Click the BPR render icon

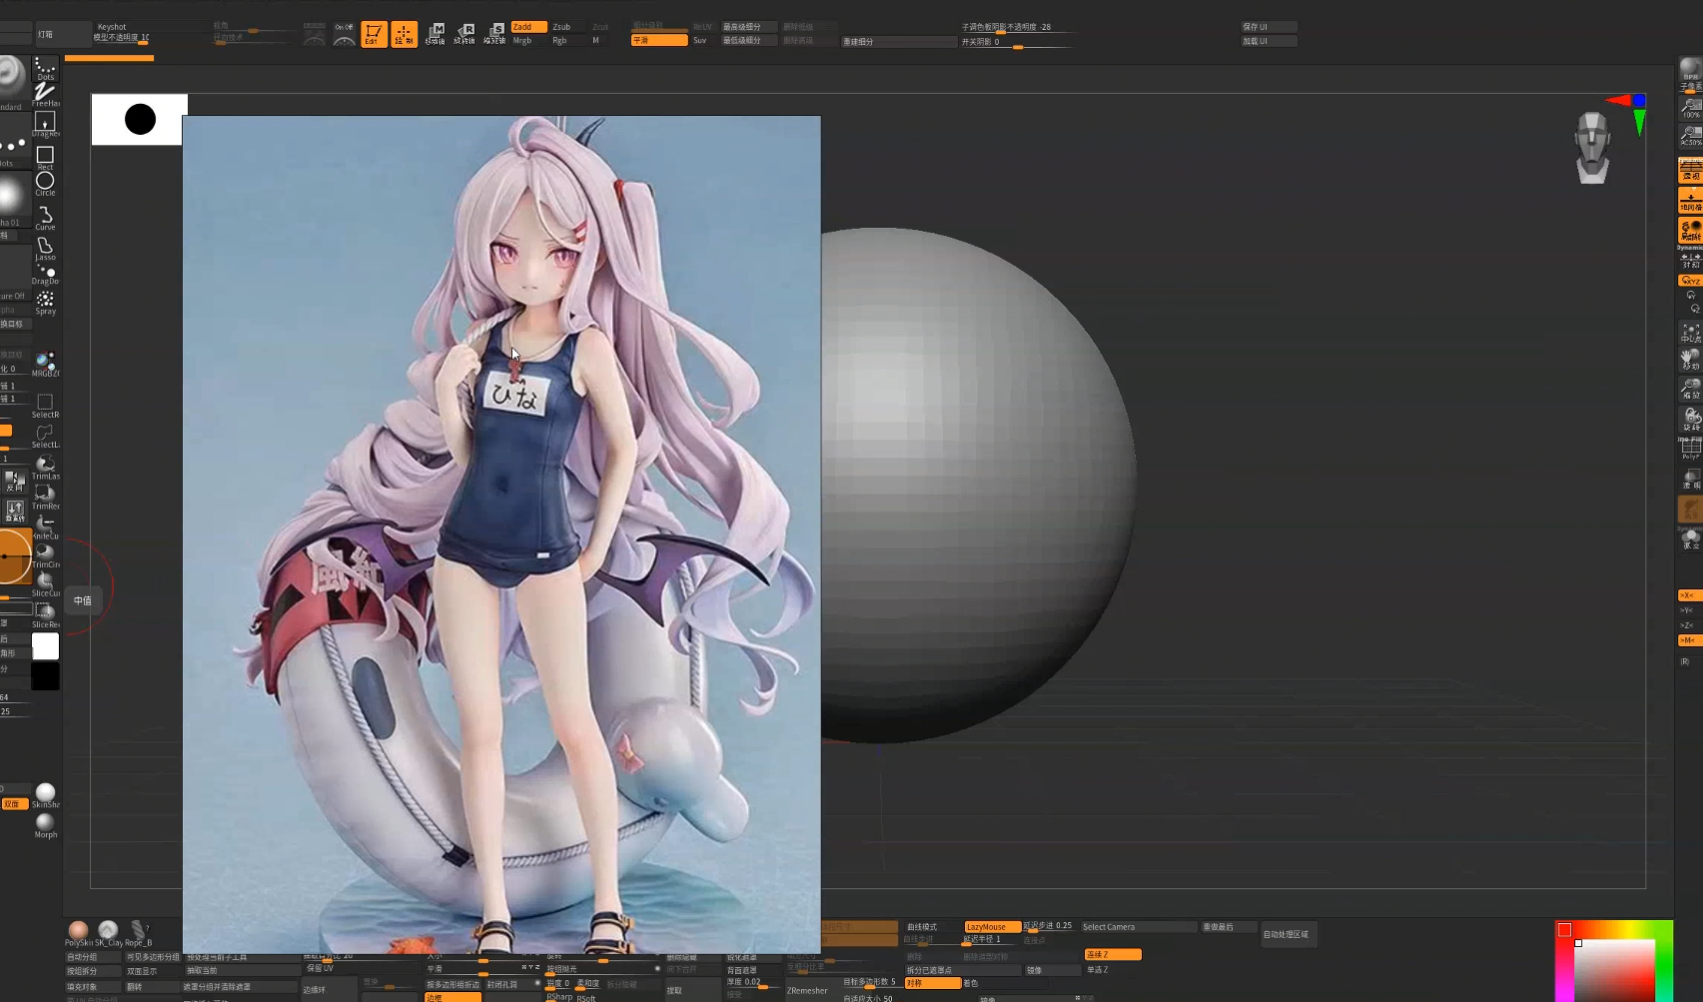point(1690,70)
